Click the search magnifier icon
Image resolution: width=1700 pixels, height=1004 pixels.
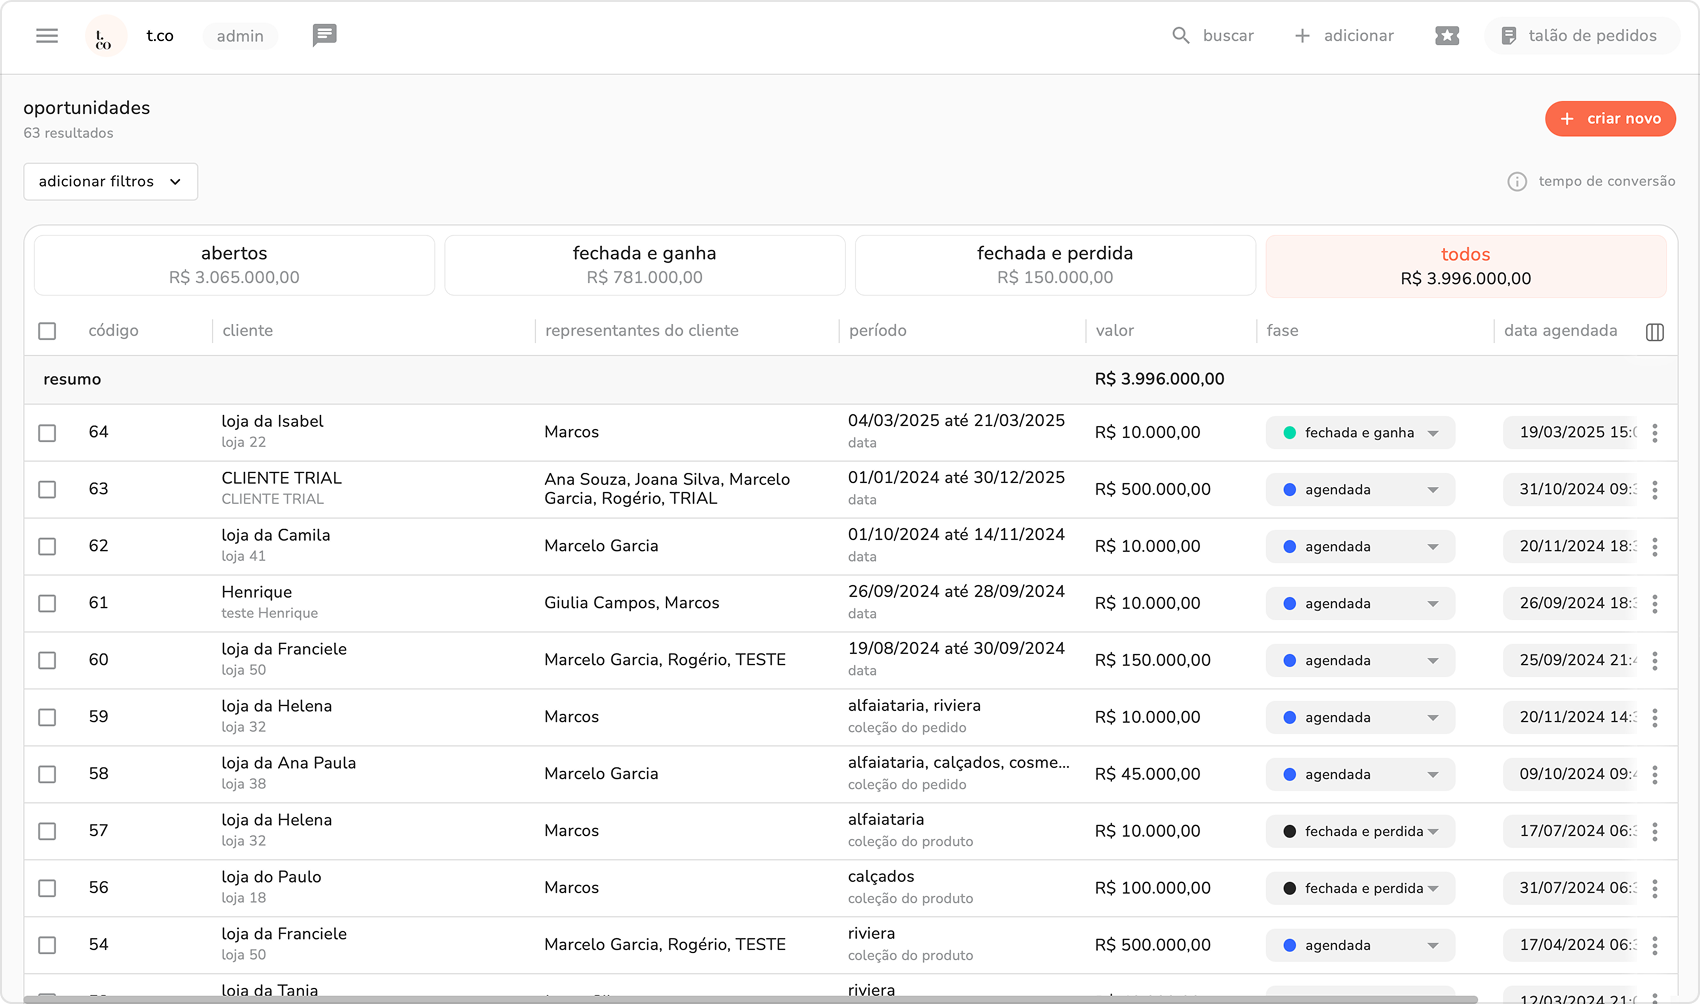(1181, 36)
